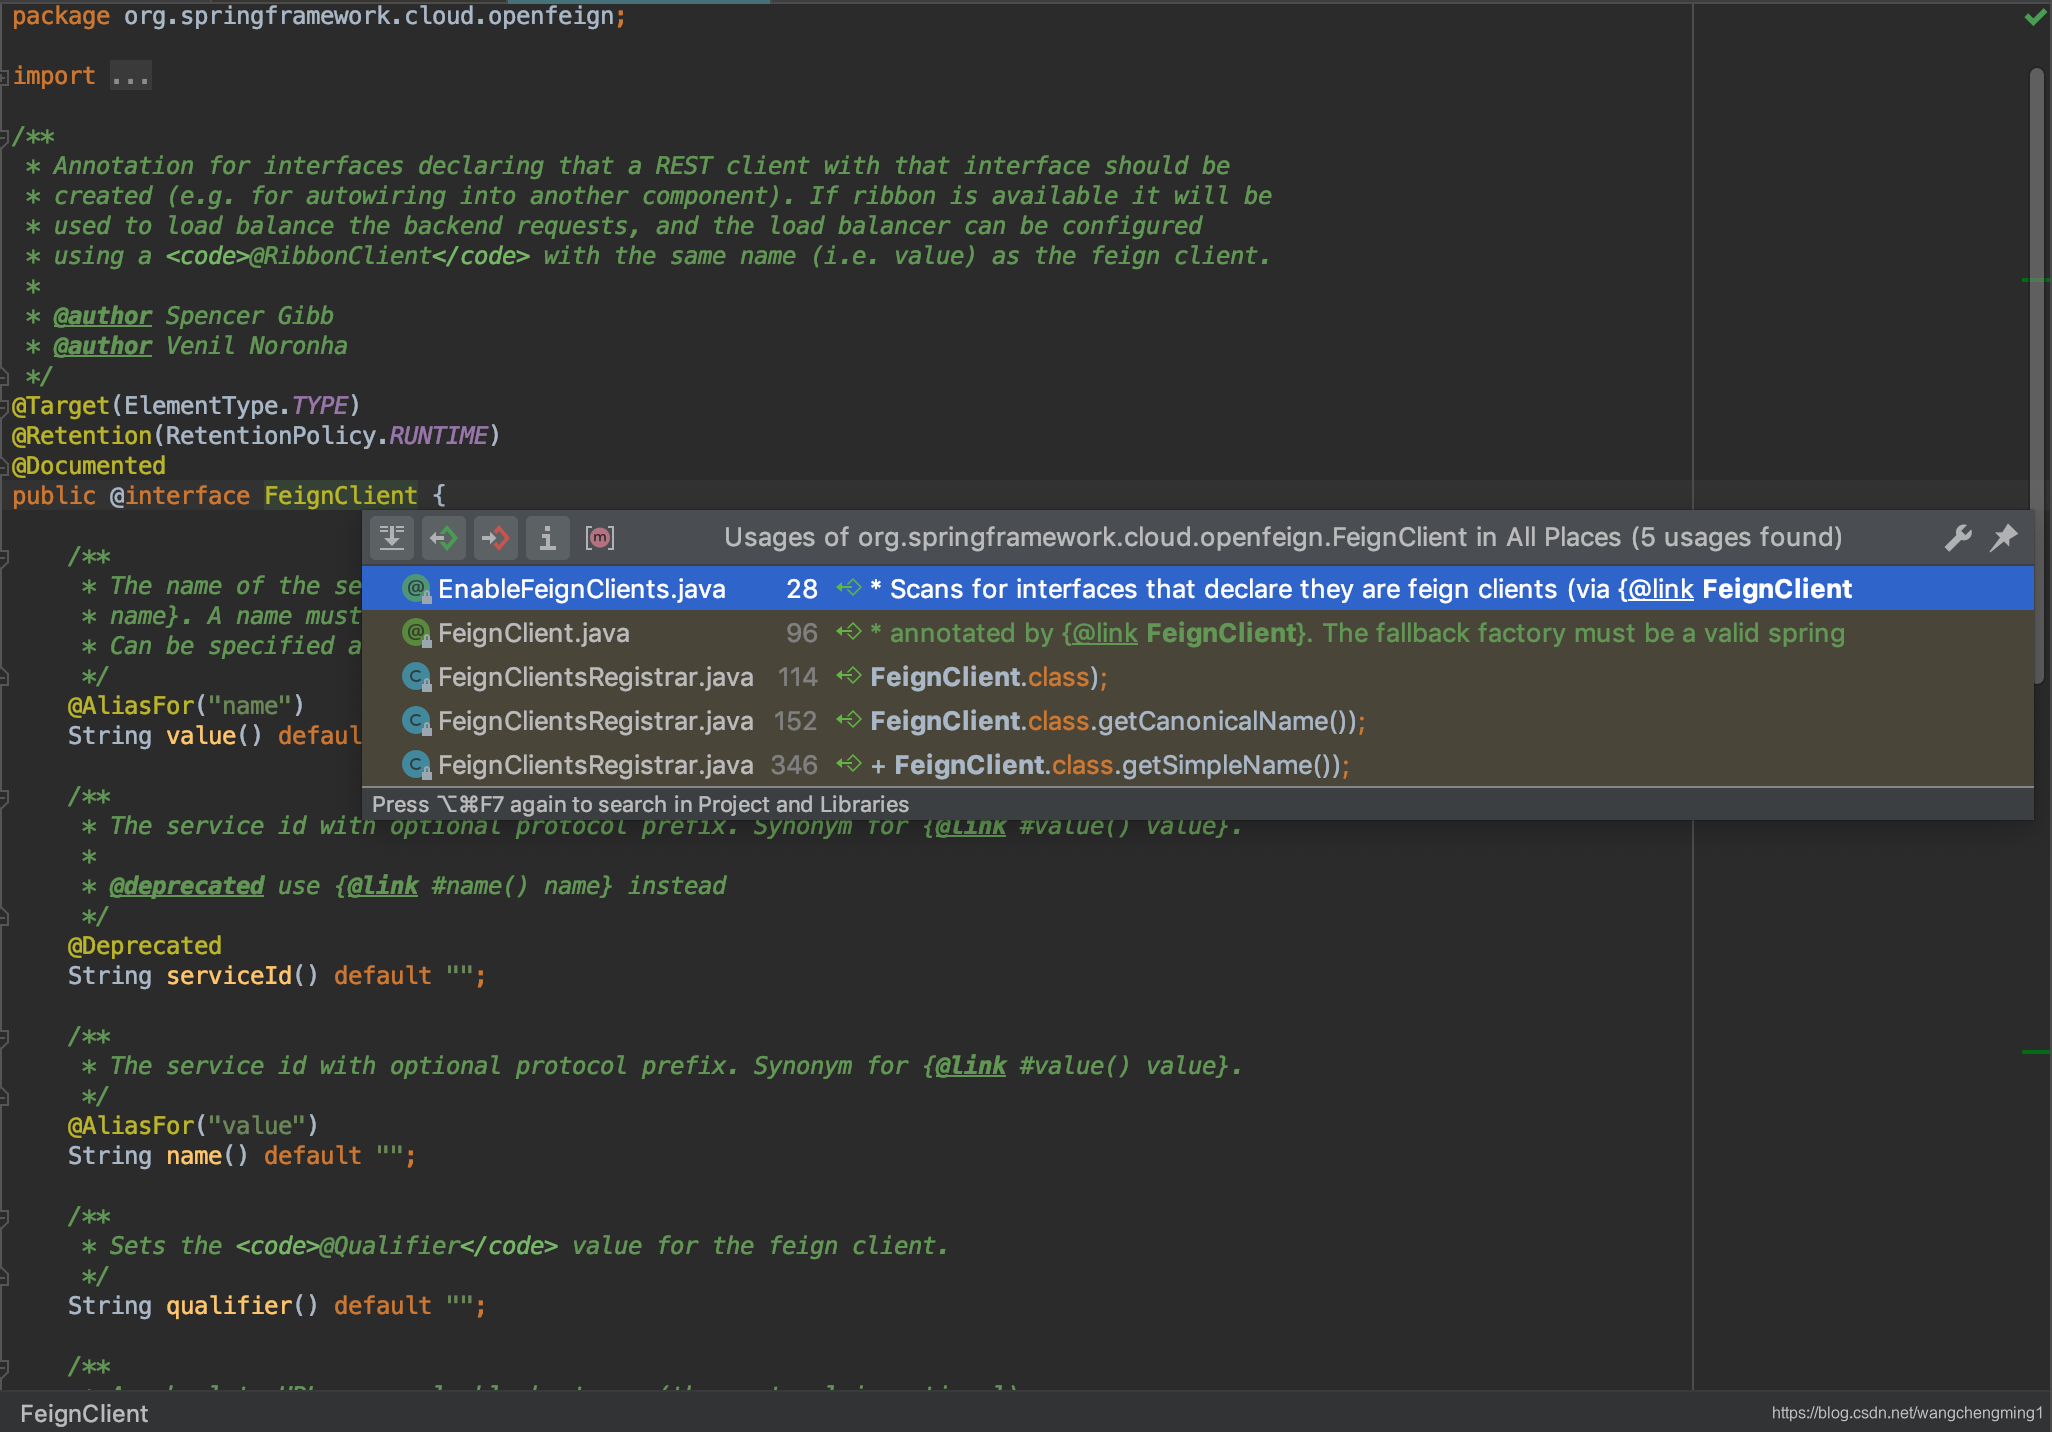Image resolution: width=2052 pixels, height=1432 pixels.
Task: Click the @deprecated Javadoc tag link
Action: [186, 886]
